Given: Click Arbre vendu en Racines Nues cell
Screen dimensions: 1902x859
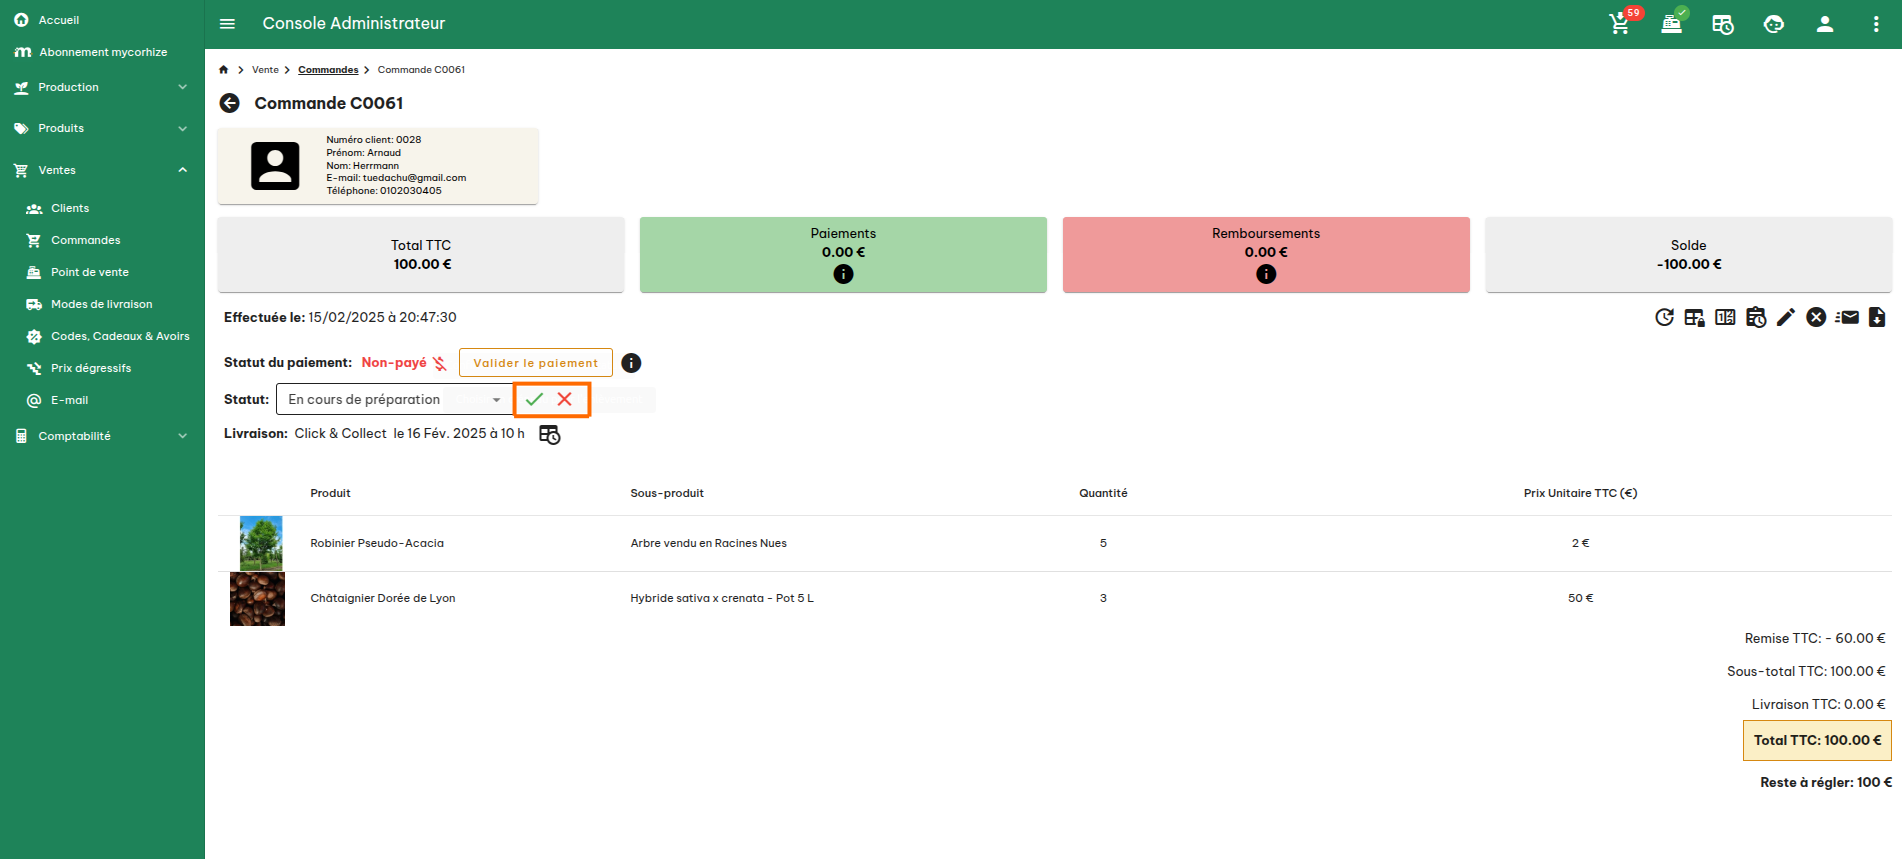Looking at the screenshot, I should [708, 543].
